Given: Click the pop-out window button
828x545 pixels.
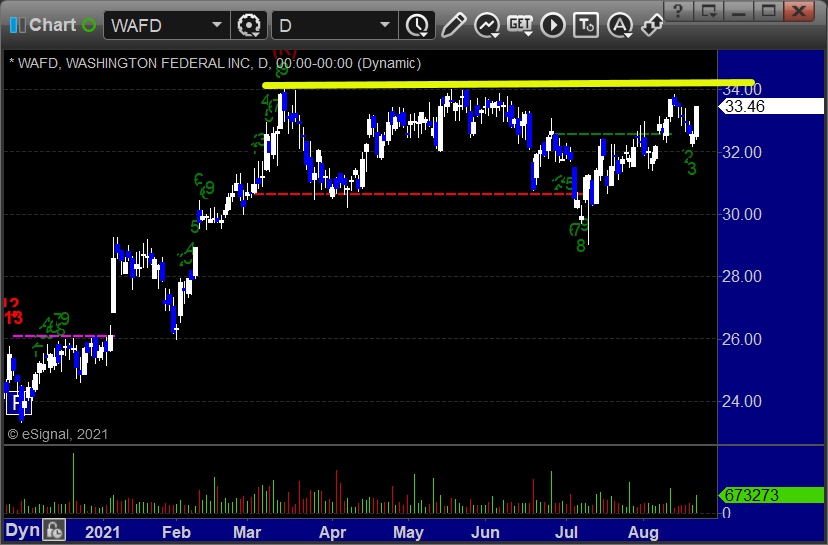Looking at the screenshot, I should [x=709, y=11].
